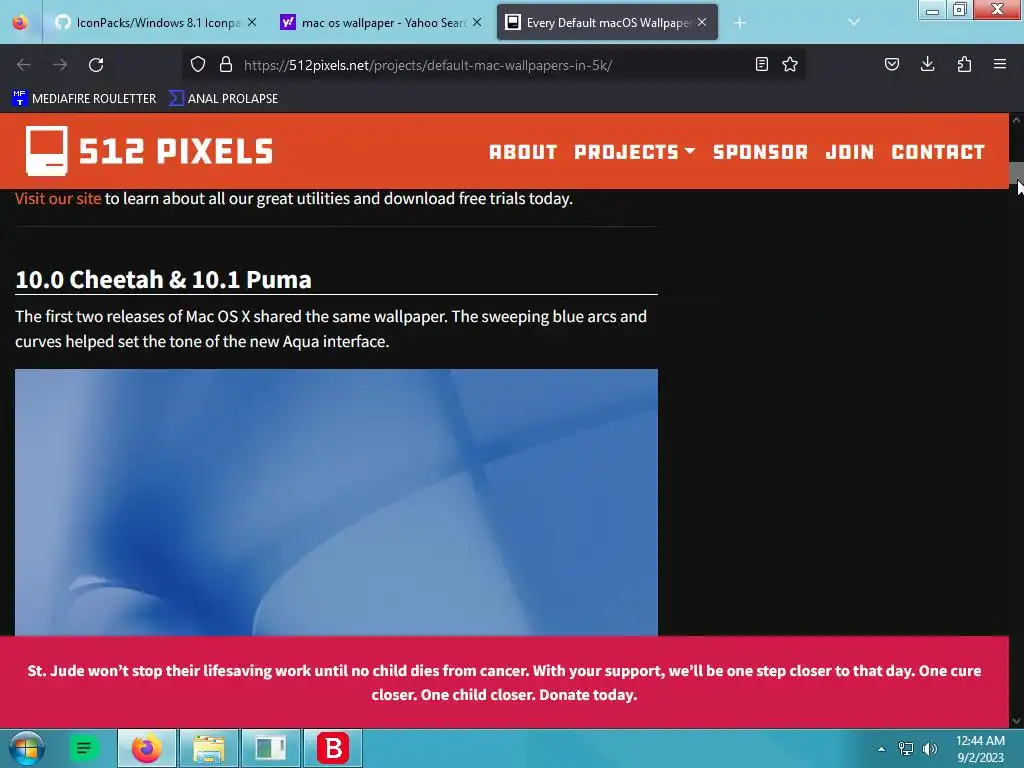Viewport: 1024px width, 768px height.
Task: Follow the 'Visit our site' link
Action: point(58,199)
